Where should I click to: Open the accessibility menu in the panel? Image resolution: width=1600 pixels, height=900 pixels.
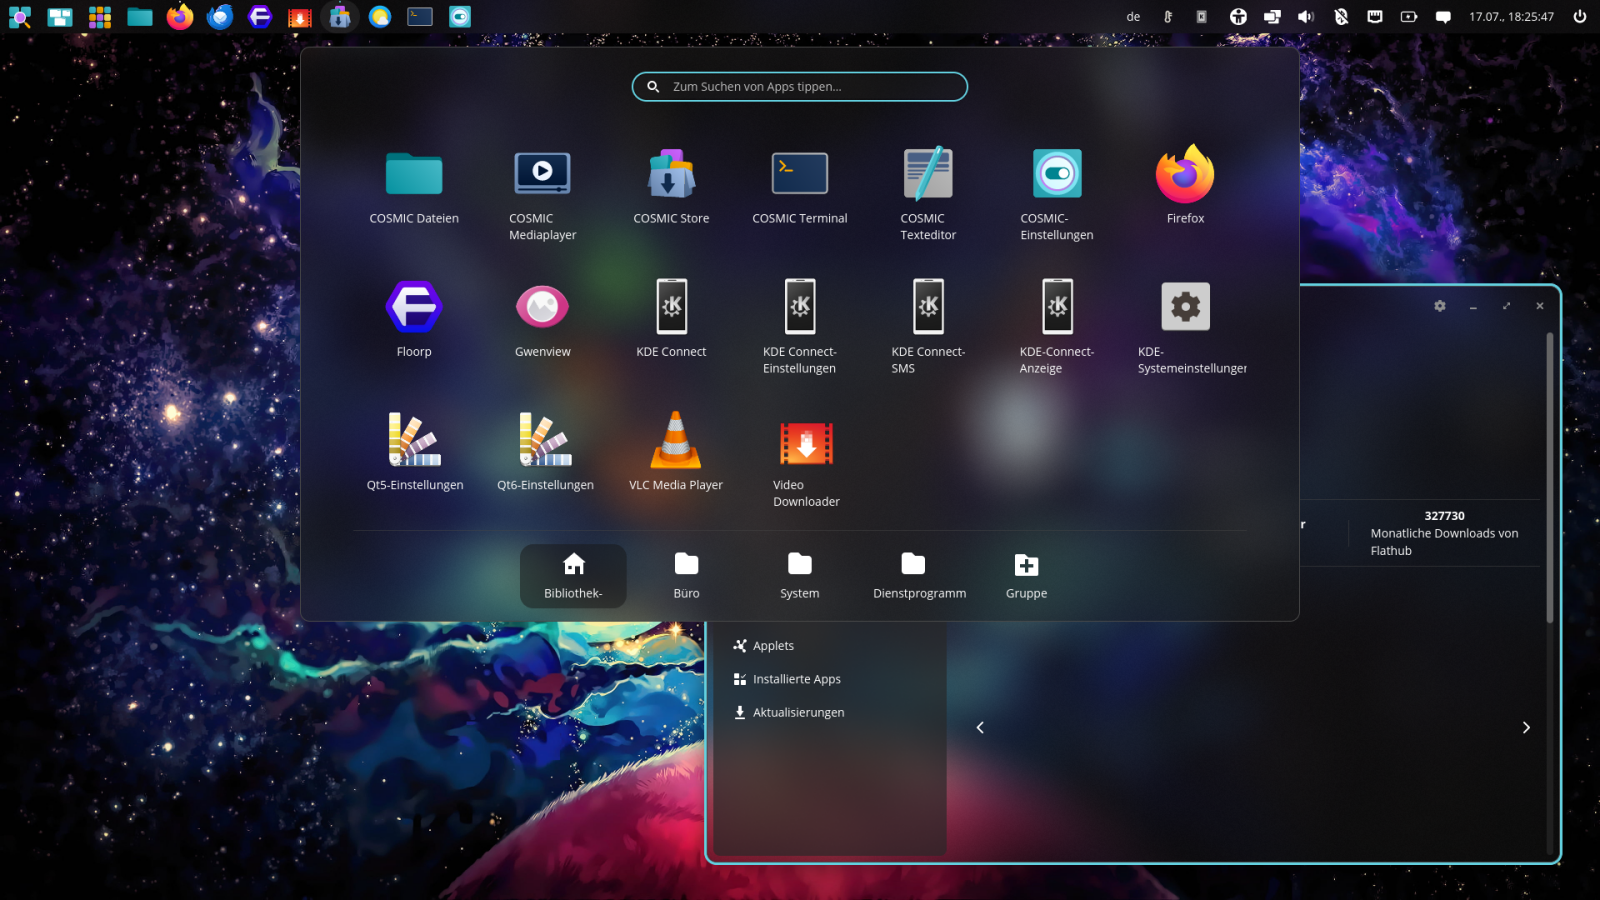point(1238,17)
